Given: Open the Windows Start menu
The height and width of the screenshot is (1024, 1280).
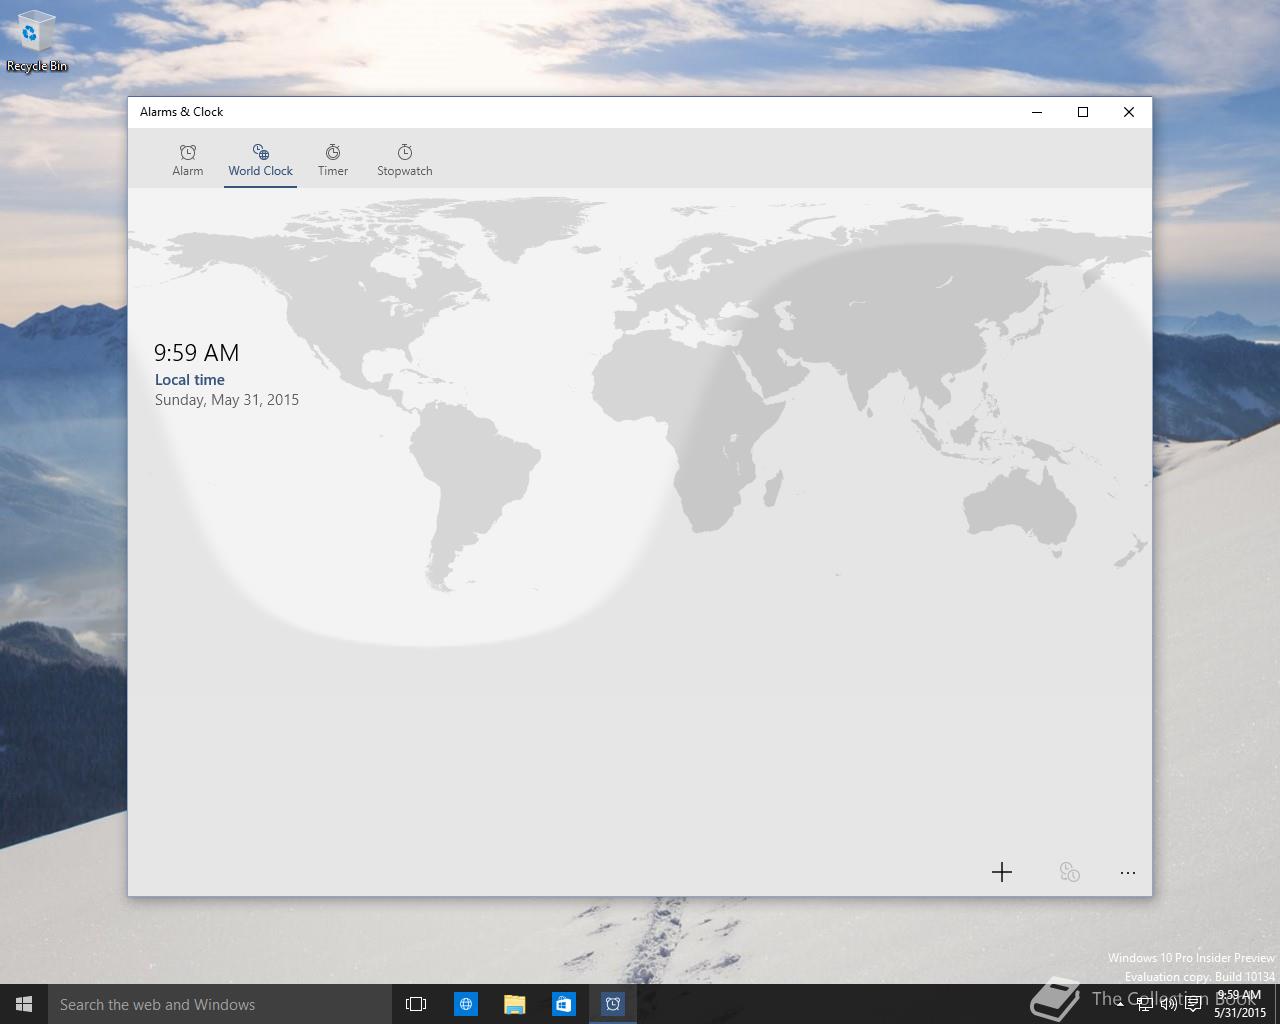Looking at the screenshot, I should 24,1004.
